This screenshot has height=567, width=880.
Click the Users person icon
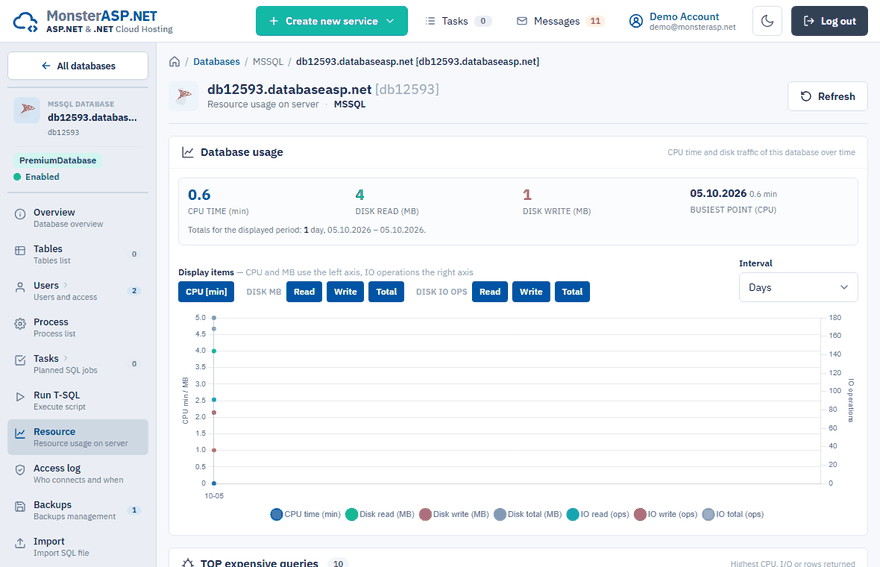tap(20, 287)
